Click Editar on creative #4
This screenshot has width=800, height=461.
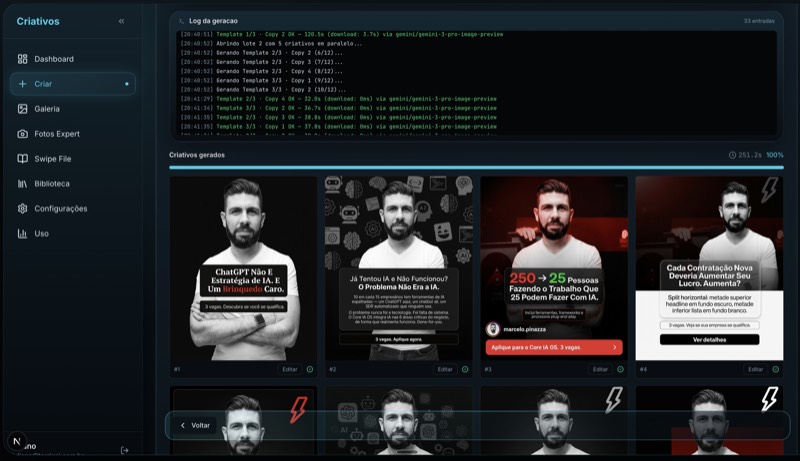pos(756,369)
